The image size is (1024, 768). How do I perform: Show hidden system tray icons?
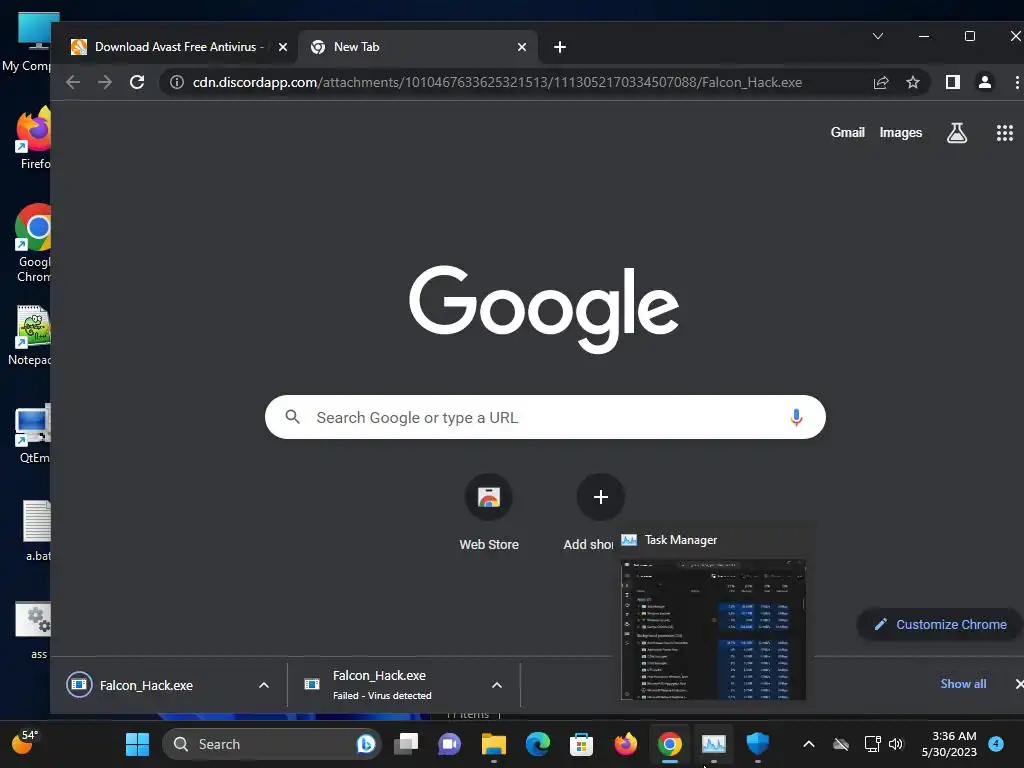pyautogui.click(x=808, y=744)
